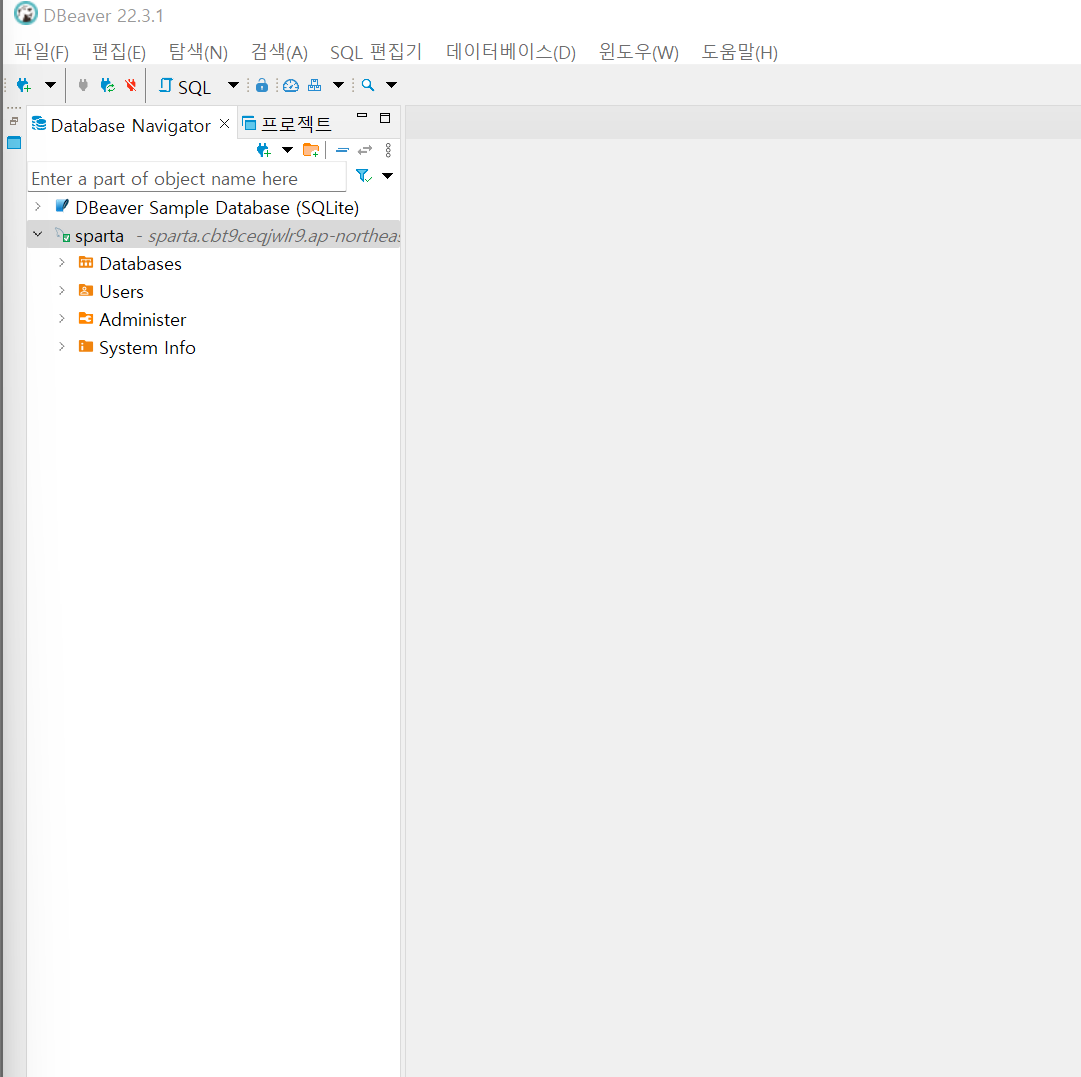This screenshot has height=1077, width=1081.
Task: Open the 도움말(H) menu
Action: [740, 52]
